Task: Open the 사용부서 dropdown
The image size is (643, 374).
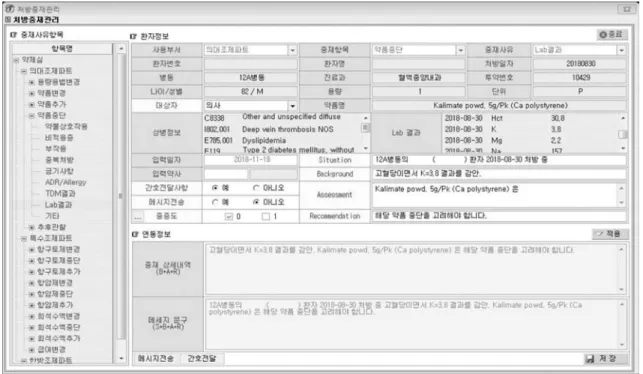Action: click(x=292, y=50)
